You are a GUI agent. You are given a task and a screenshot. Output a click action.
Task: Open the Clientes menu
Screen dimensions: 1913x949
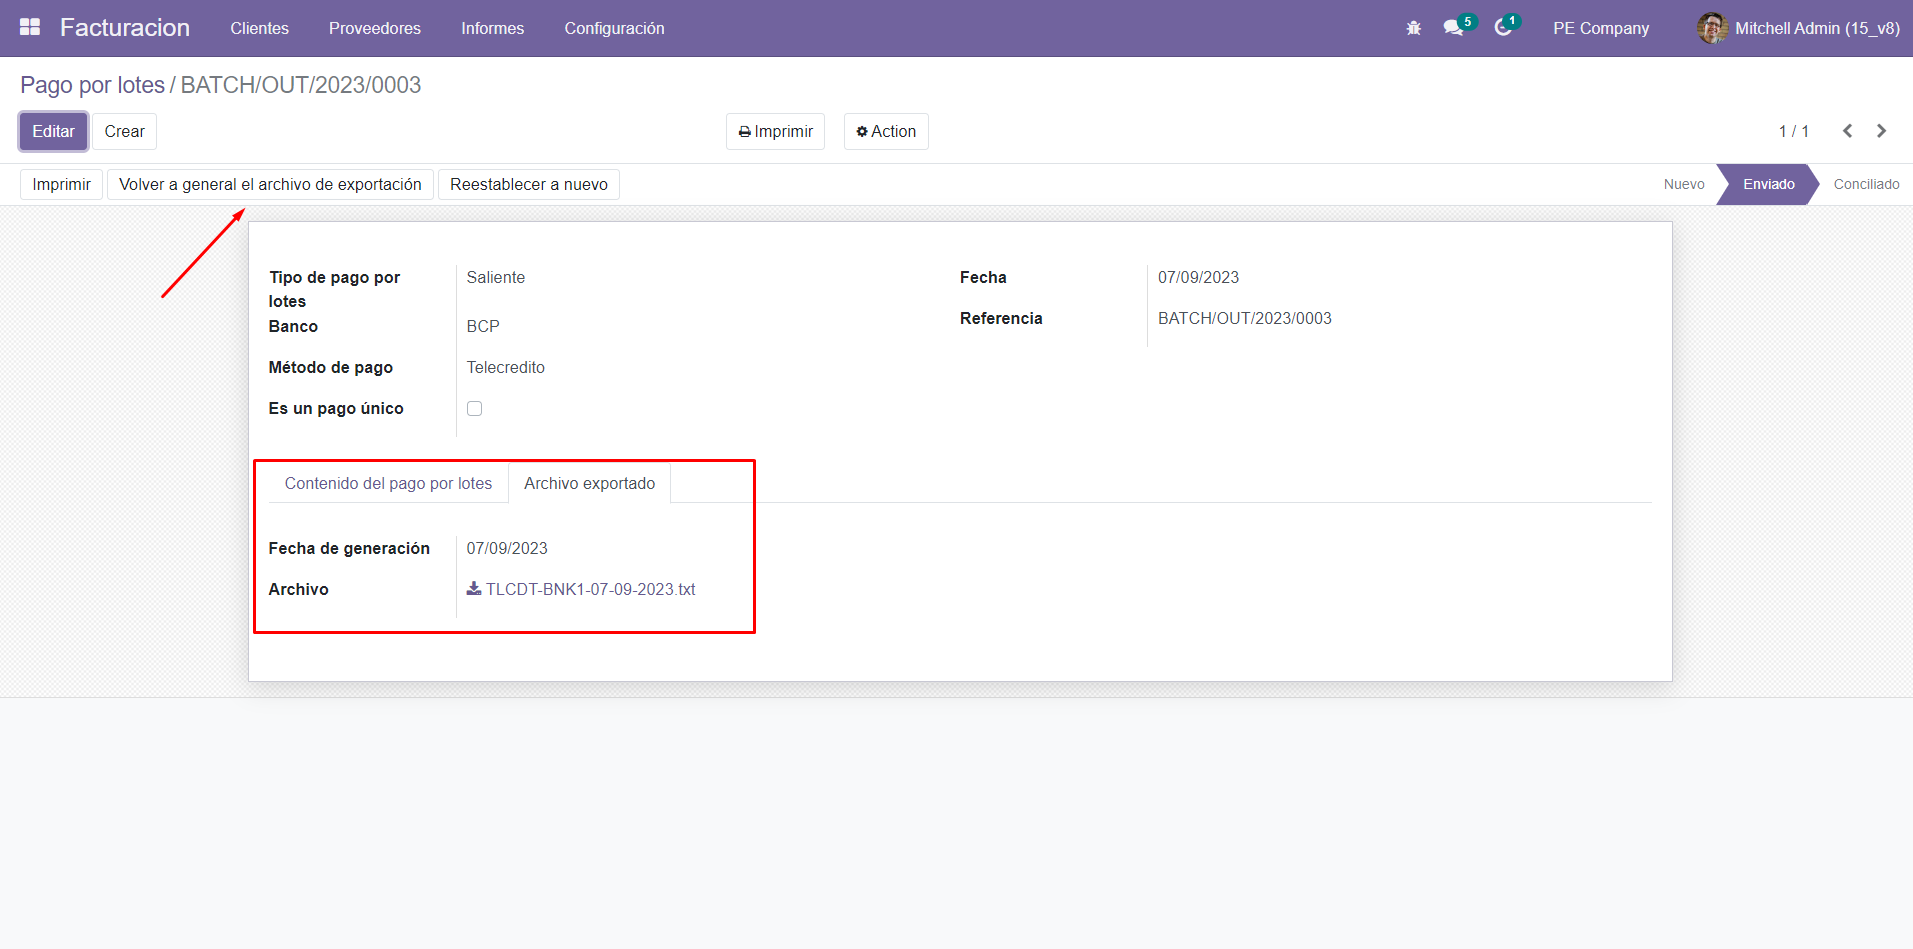(259, 28)
